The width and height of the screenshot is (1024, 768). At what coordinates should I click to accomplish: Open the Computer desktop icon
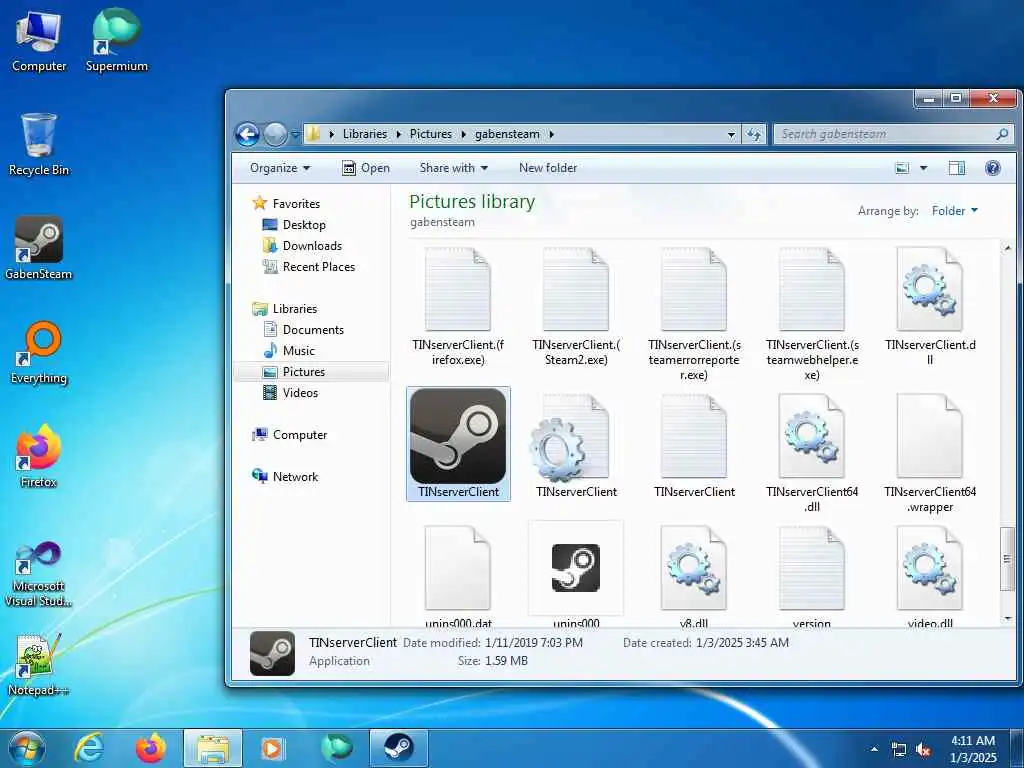click(x=39, y=41)
